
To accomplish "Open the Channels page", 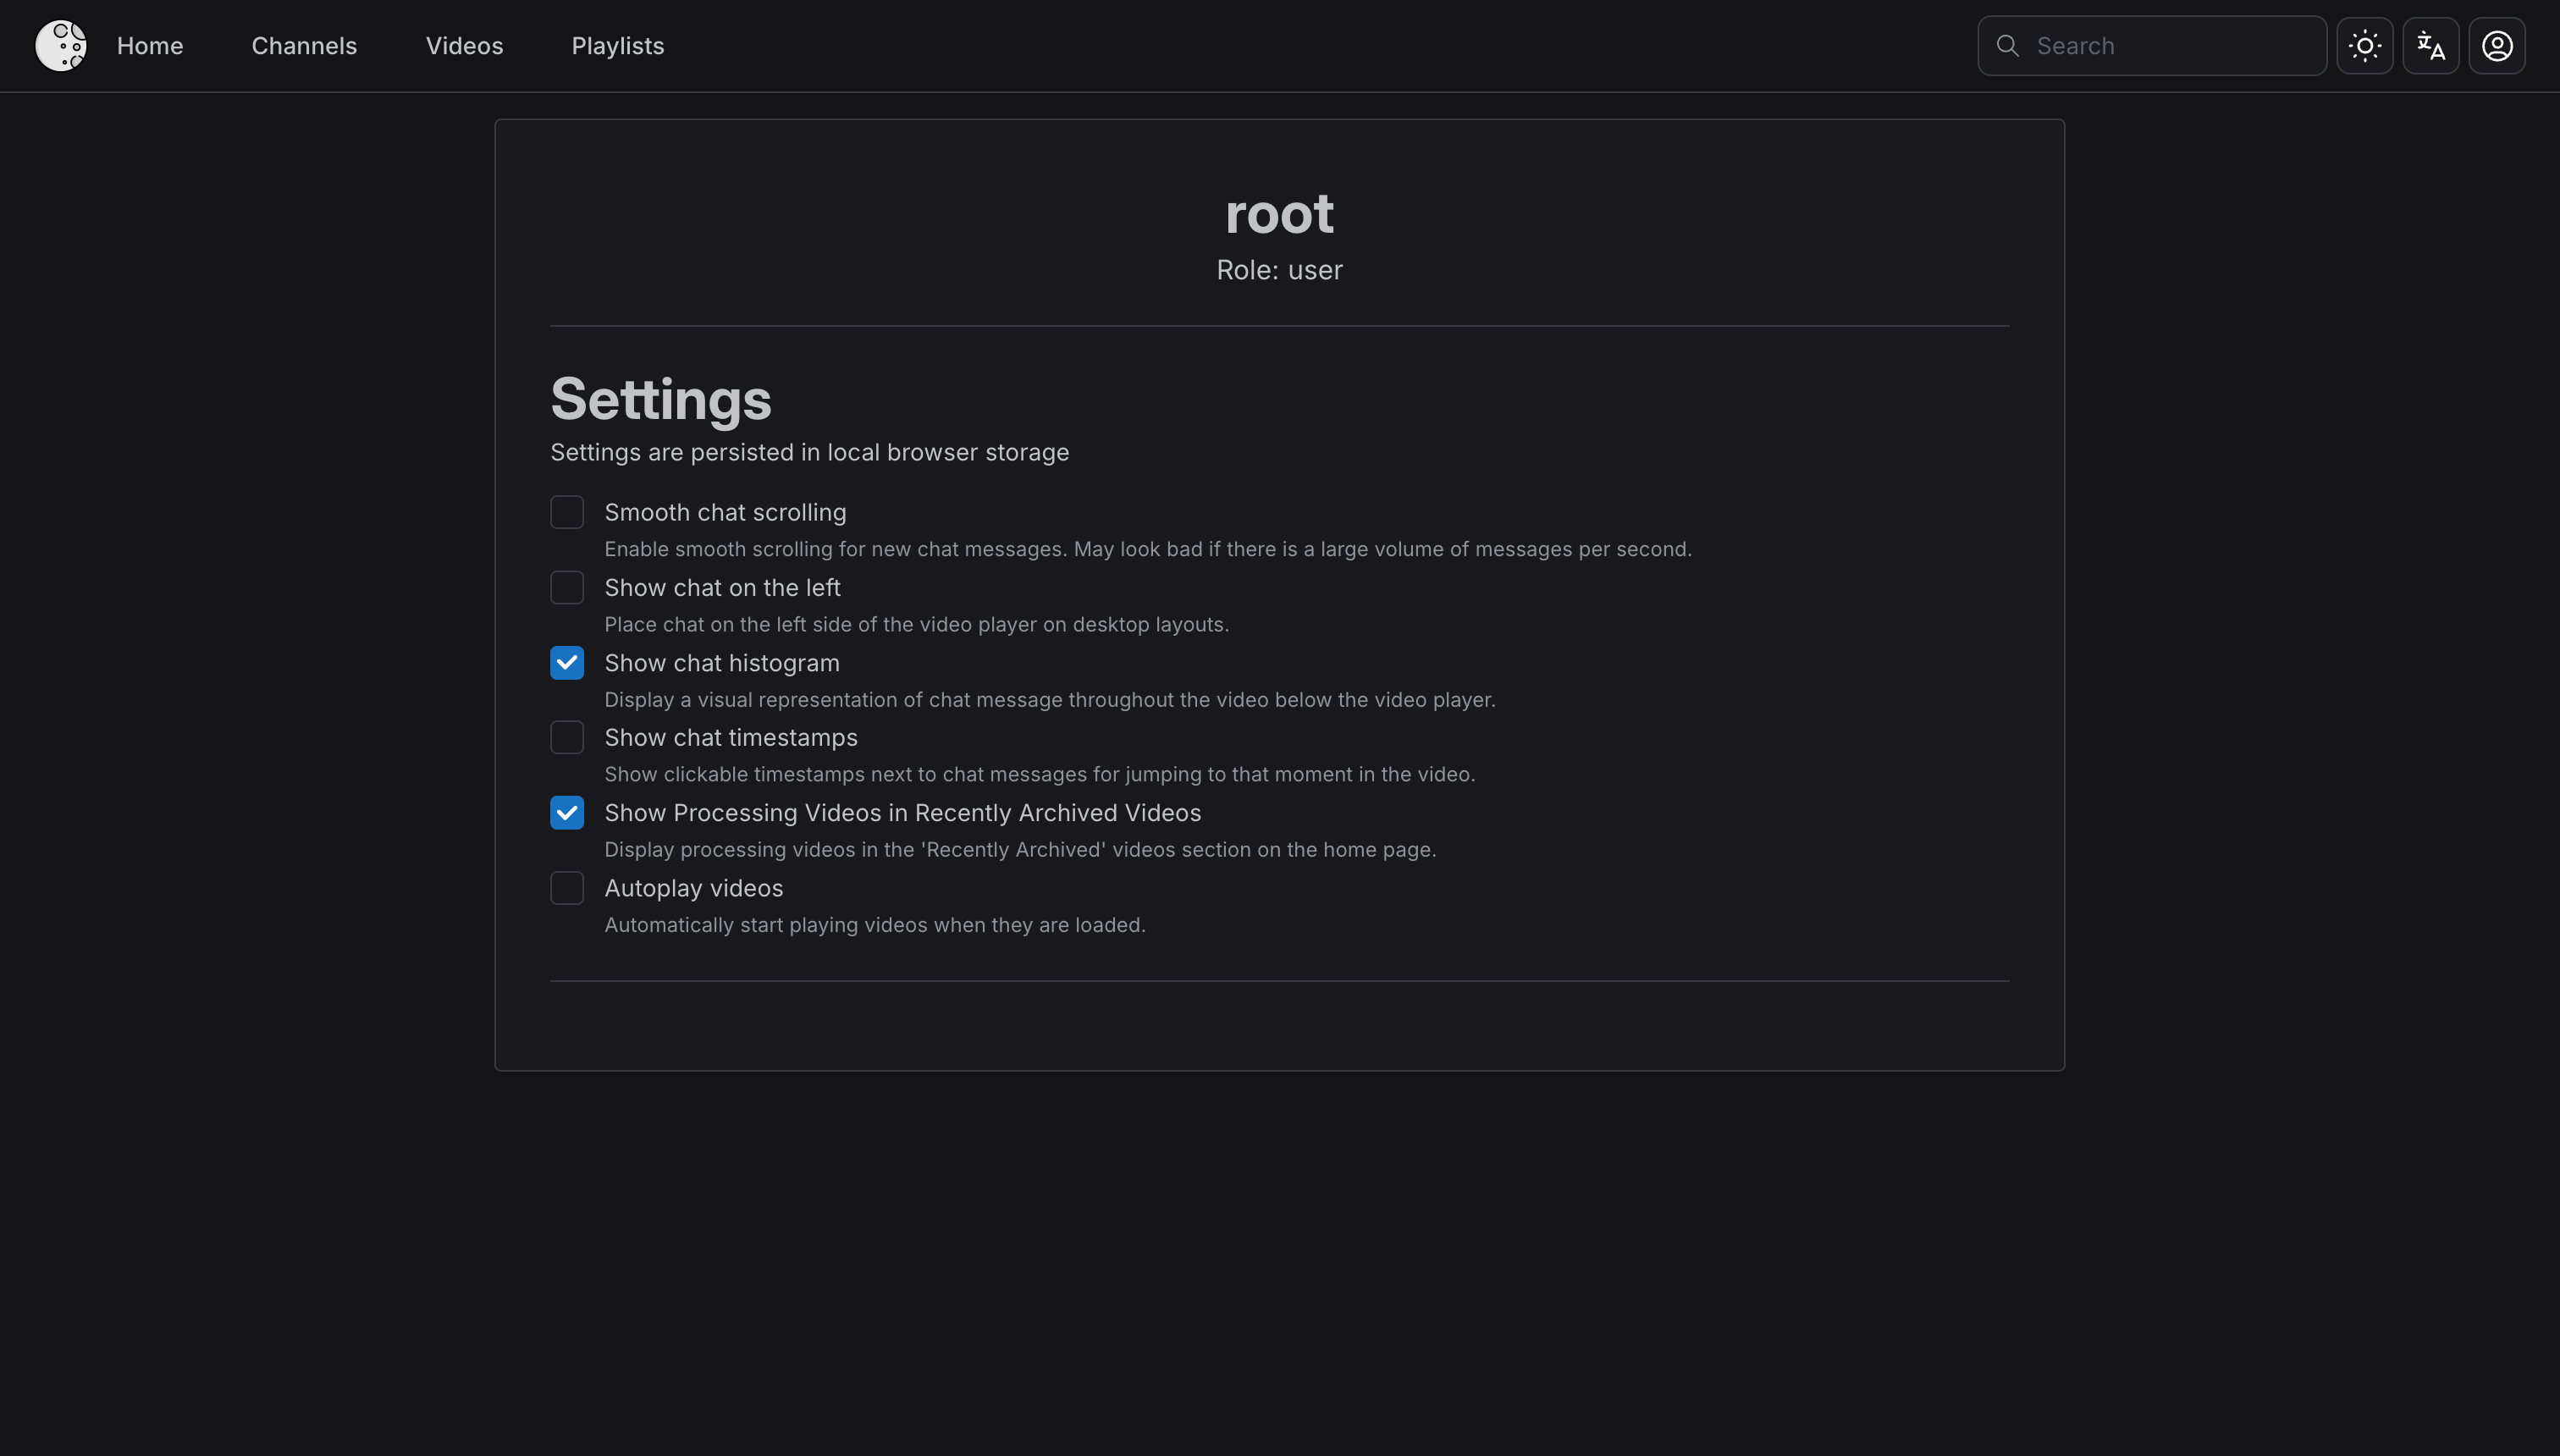I will (304, 46).
